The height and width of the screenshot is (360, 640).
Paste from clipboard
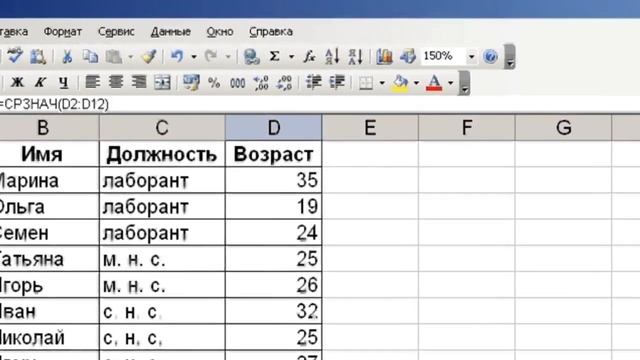(x=114, y=56)
